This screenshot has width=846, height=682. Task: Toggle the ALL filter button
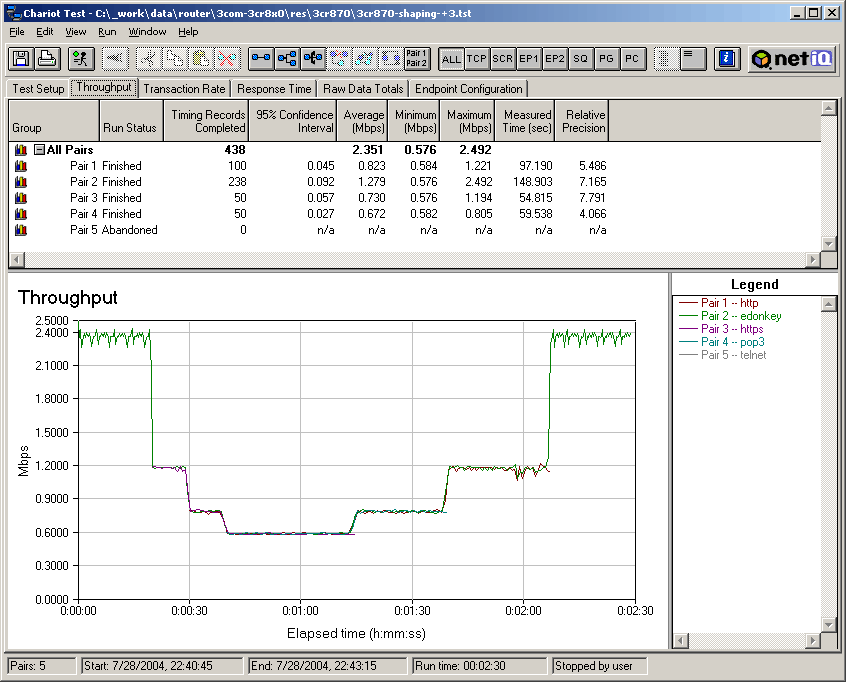pyautogui.click(x=451, y=59)
